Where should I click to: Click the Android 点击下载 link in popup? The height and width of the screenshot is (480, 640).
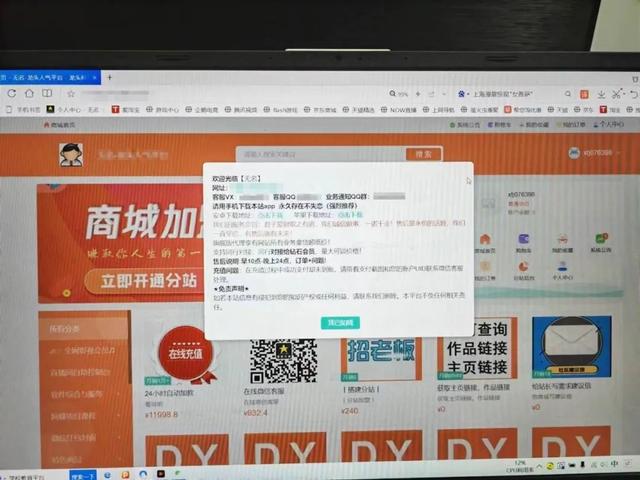270,215
